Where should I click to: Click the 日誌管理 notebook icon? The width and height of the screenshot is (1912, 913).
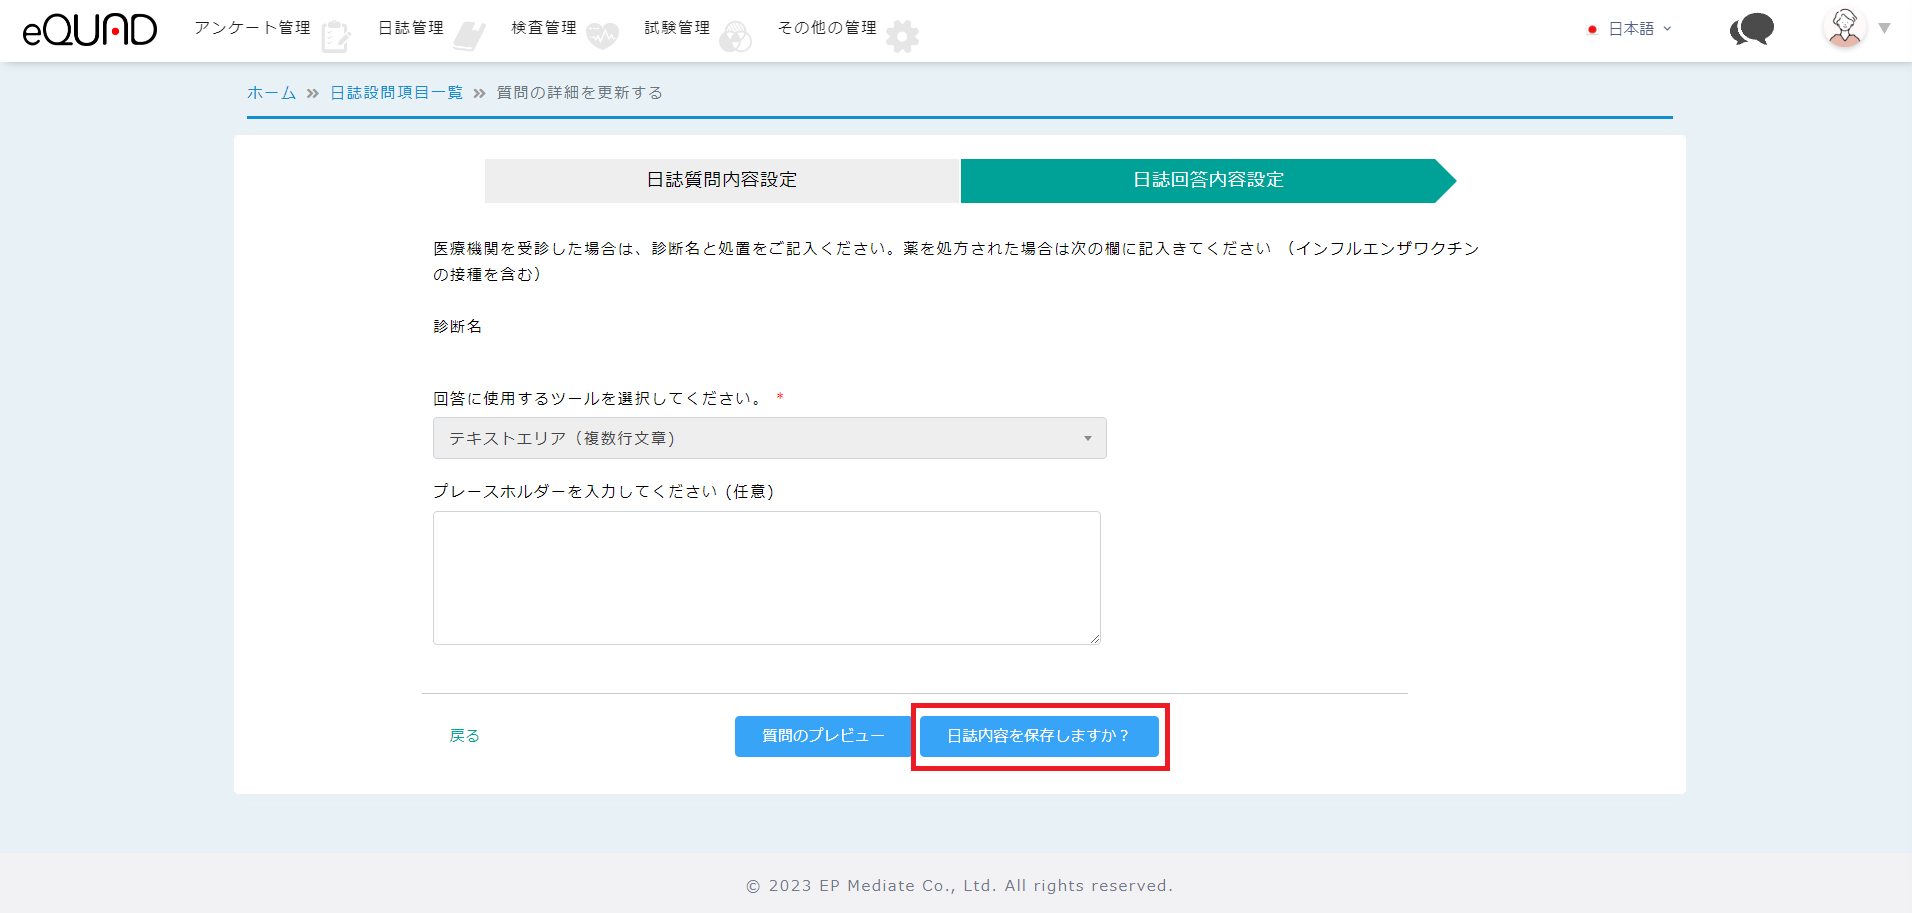pos(469,36)
